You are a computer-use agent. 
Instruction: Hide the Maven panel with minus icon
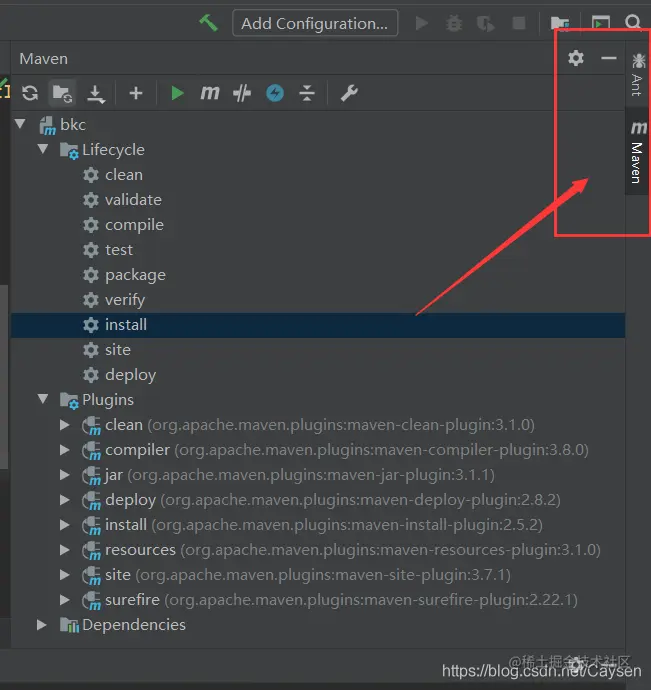[609, 58]
